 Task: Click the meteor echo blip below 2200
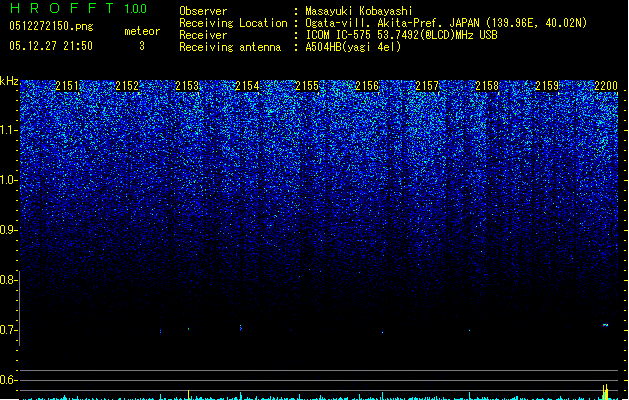(x=606, y=325)
